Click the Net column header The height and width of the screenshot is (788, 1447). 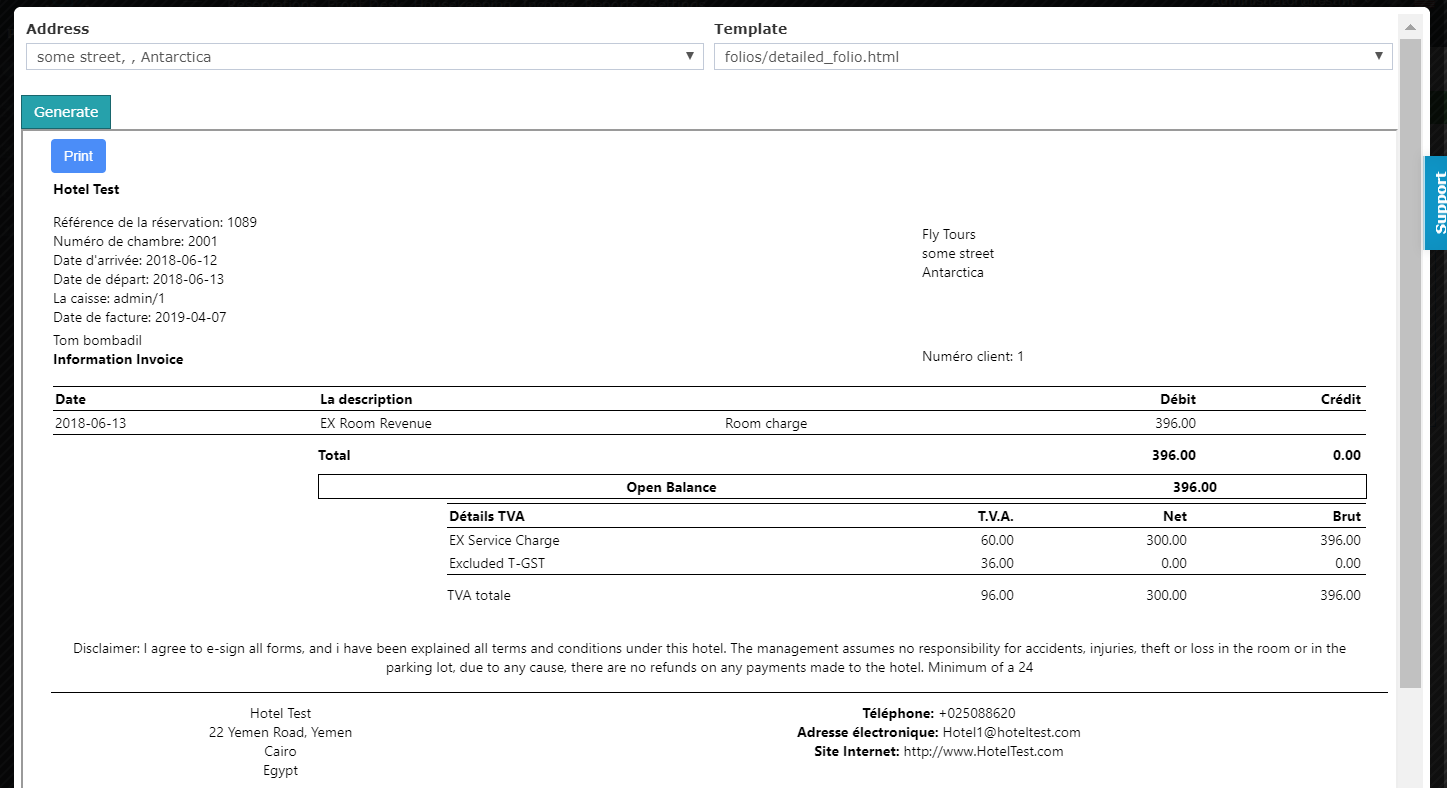tap(1174, 516)
